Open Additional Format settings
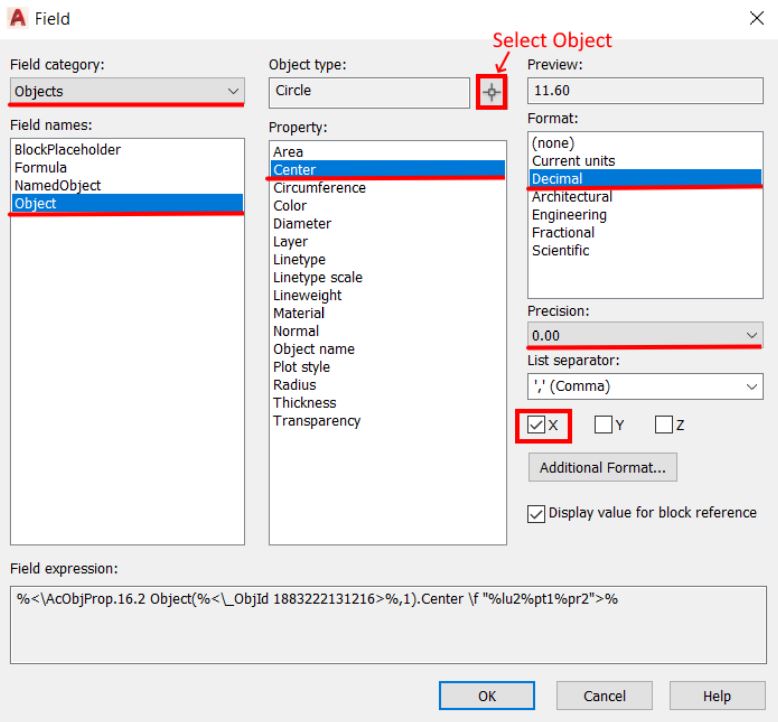The image size is (778, 722). click(602, 467)
